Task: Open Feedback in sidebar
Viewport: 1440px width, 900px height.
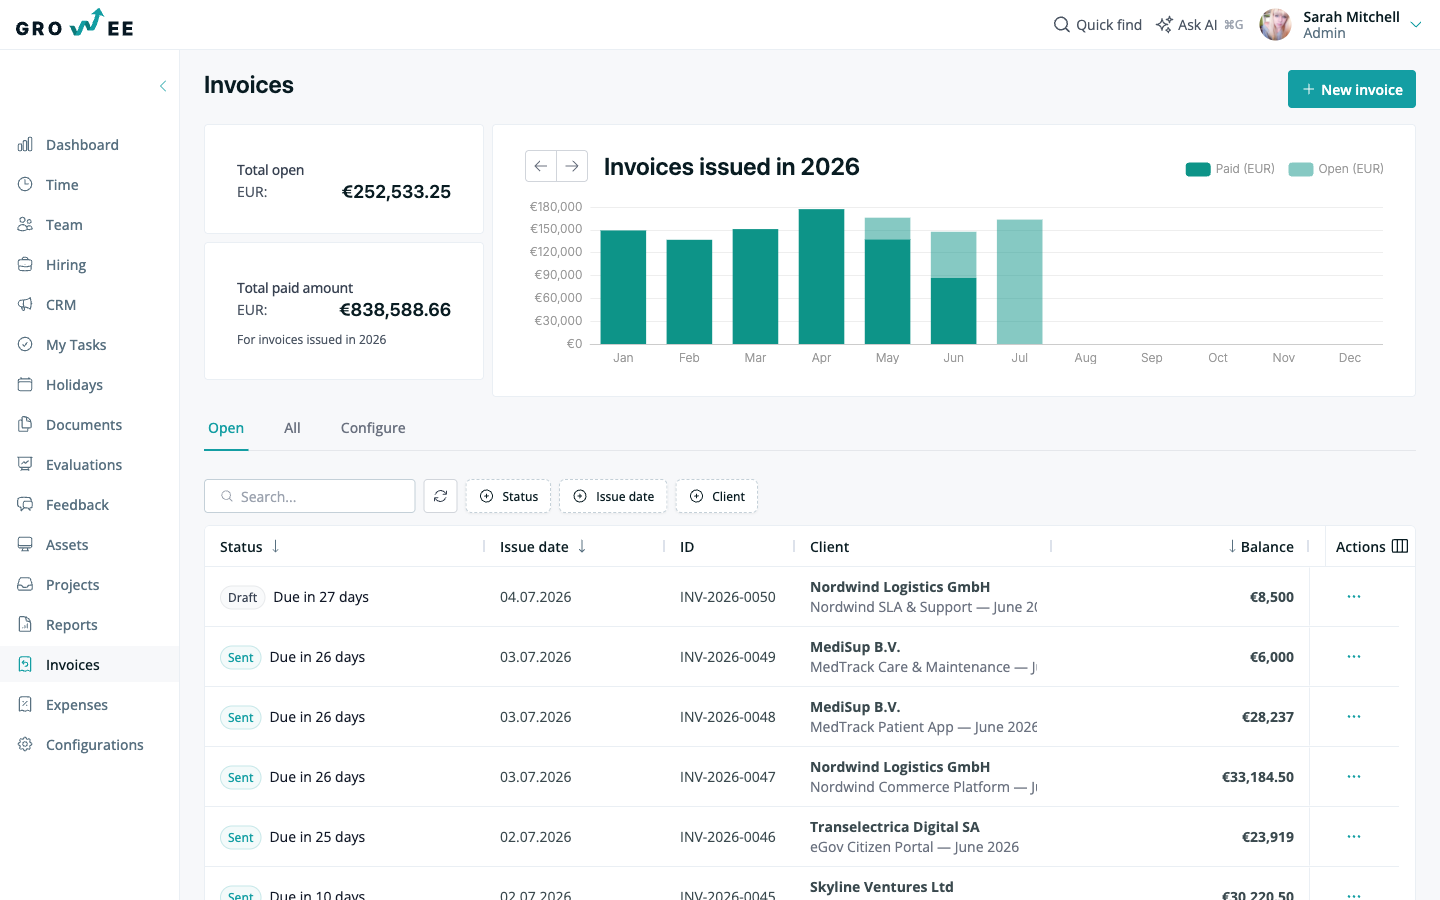Action: click(x=77, y=505)
